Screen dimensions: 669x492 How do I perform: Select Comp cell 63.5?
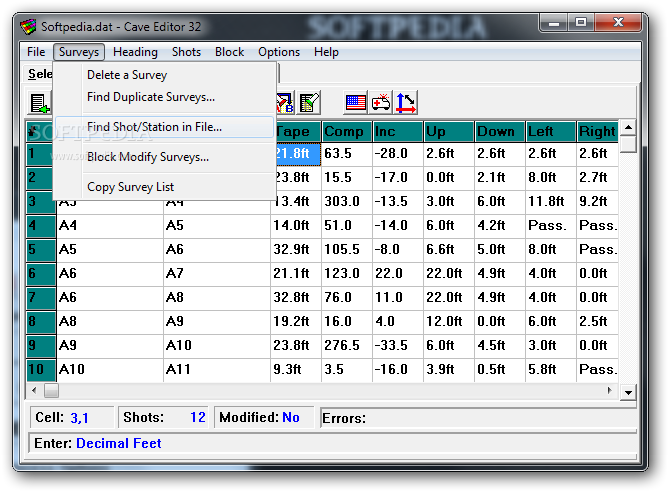(x=347, y=154)
